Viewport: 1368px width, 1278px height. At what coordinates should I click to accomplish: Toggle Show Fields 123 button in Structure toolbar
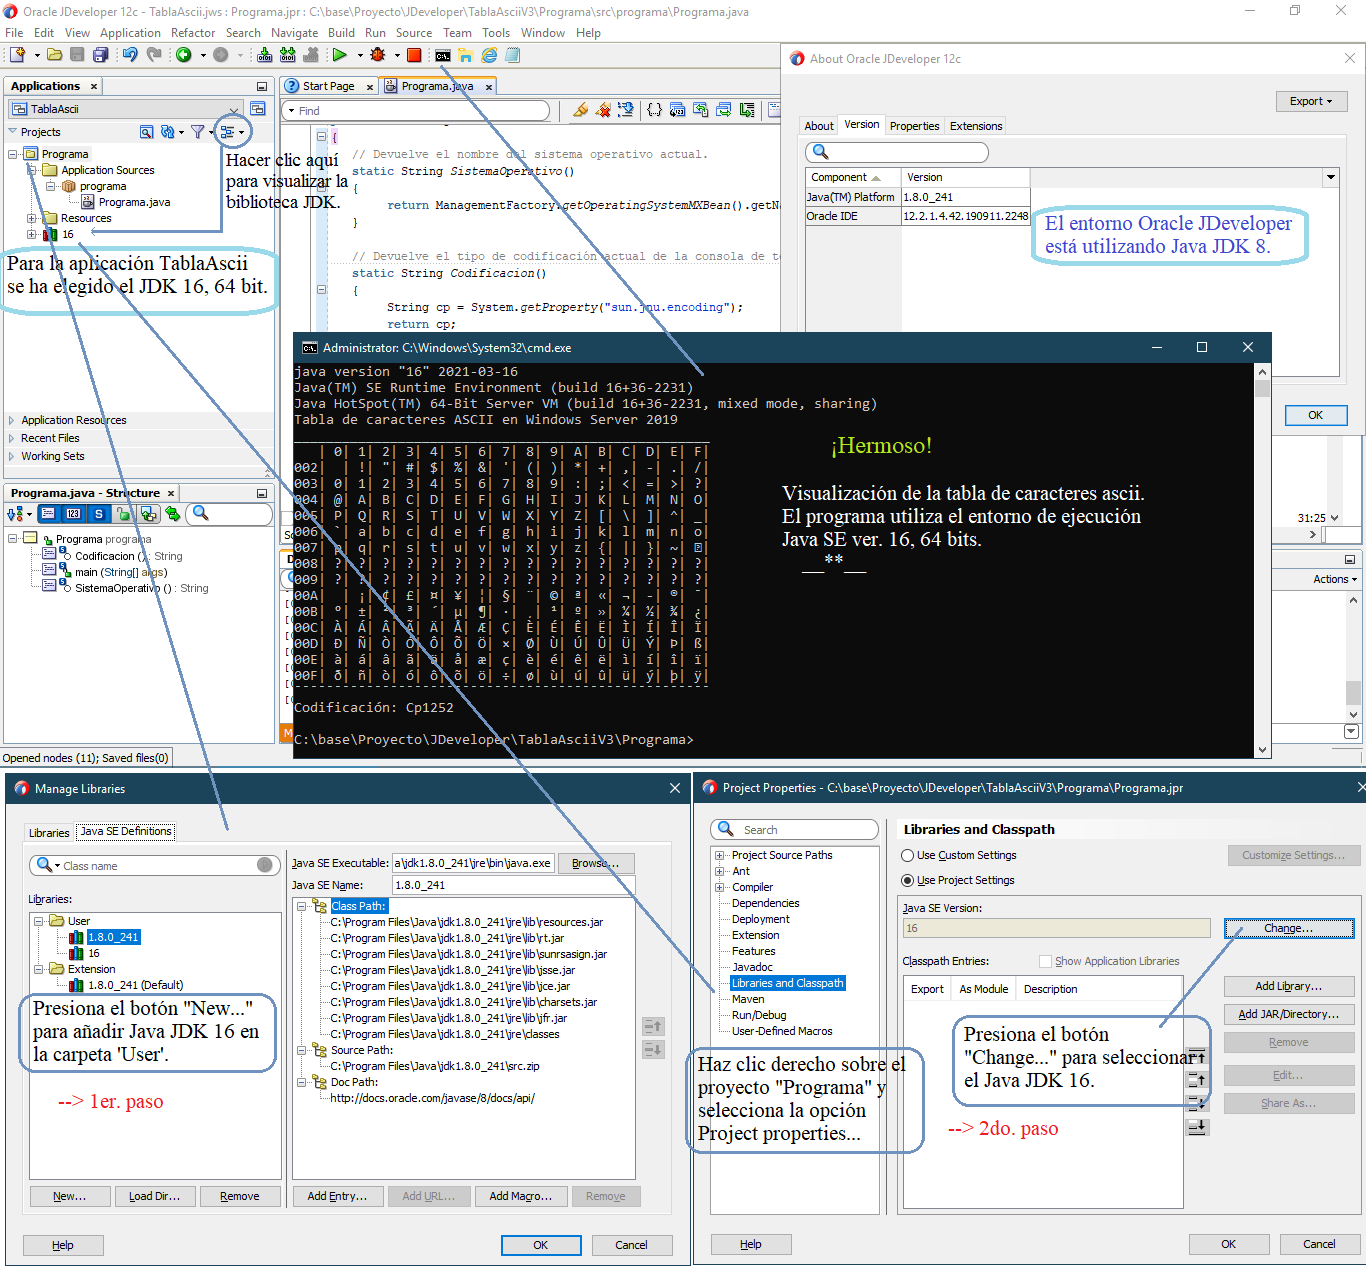point(73,514)
